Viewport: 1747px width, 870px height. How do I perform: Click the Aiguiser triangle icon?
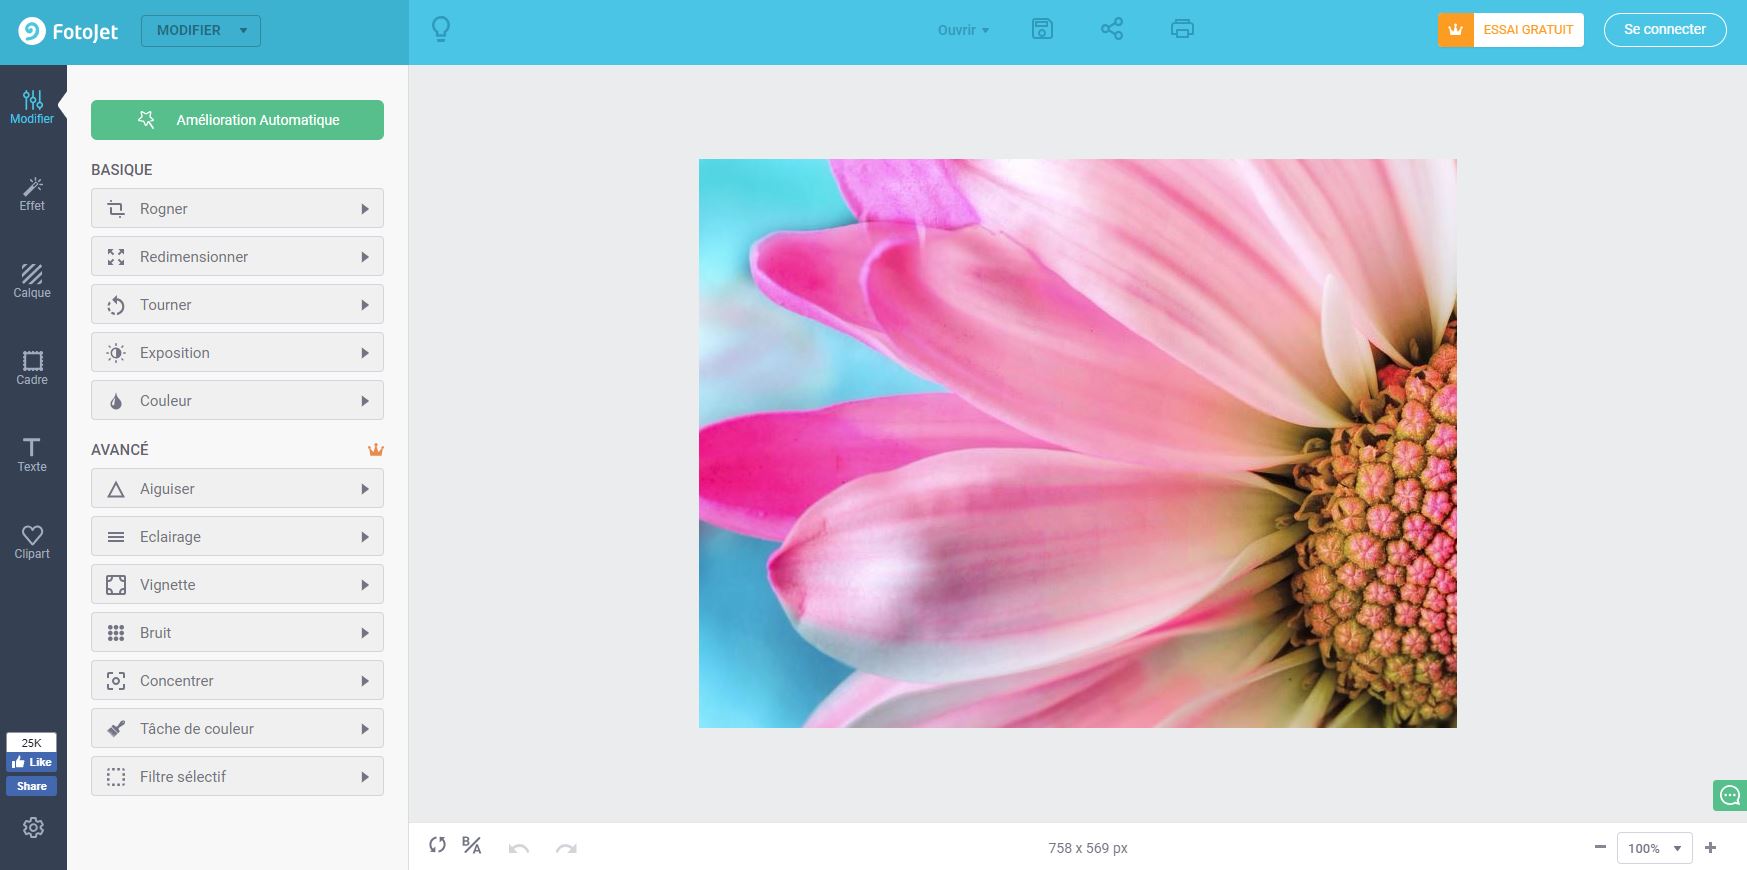(x=116, y=489)
